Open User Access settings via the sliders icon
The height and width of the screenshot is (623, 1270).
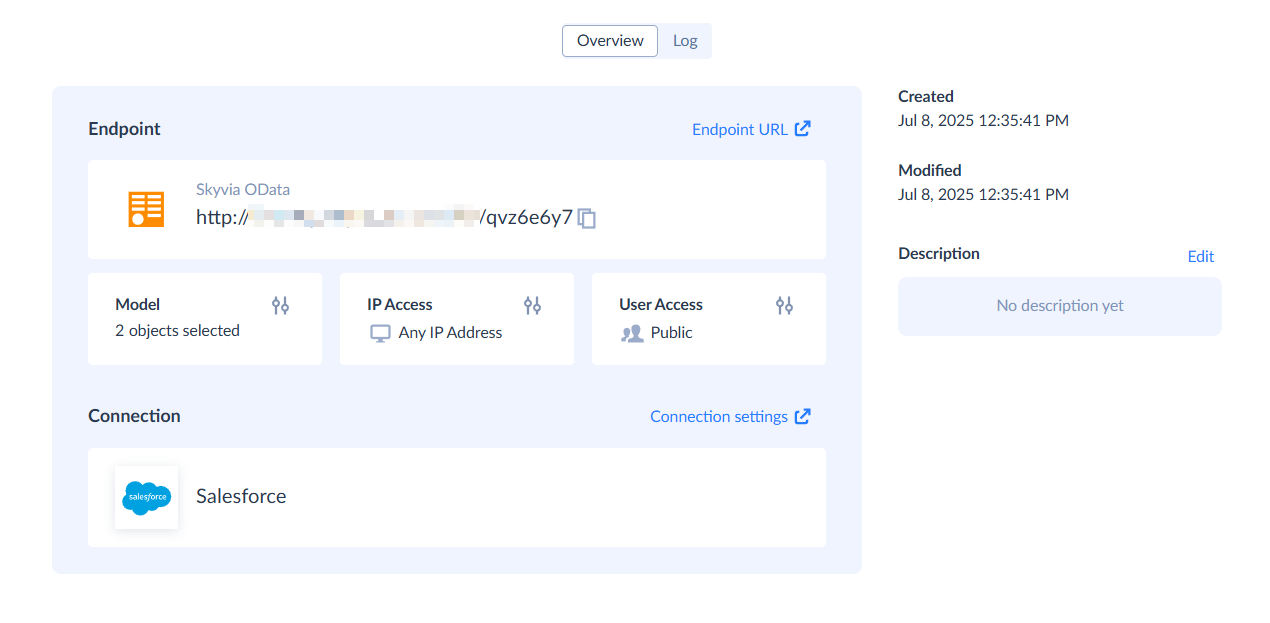[x=785, y=305]
